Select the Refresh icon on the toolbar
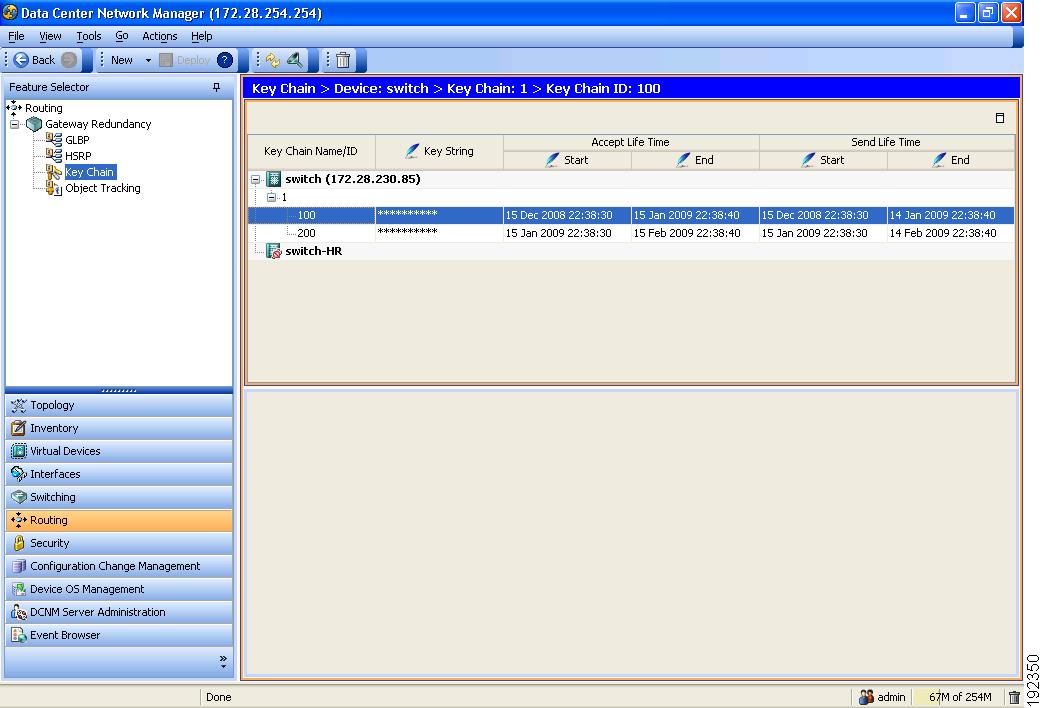 click(x=272, y=60)
